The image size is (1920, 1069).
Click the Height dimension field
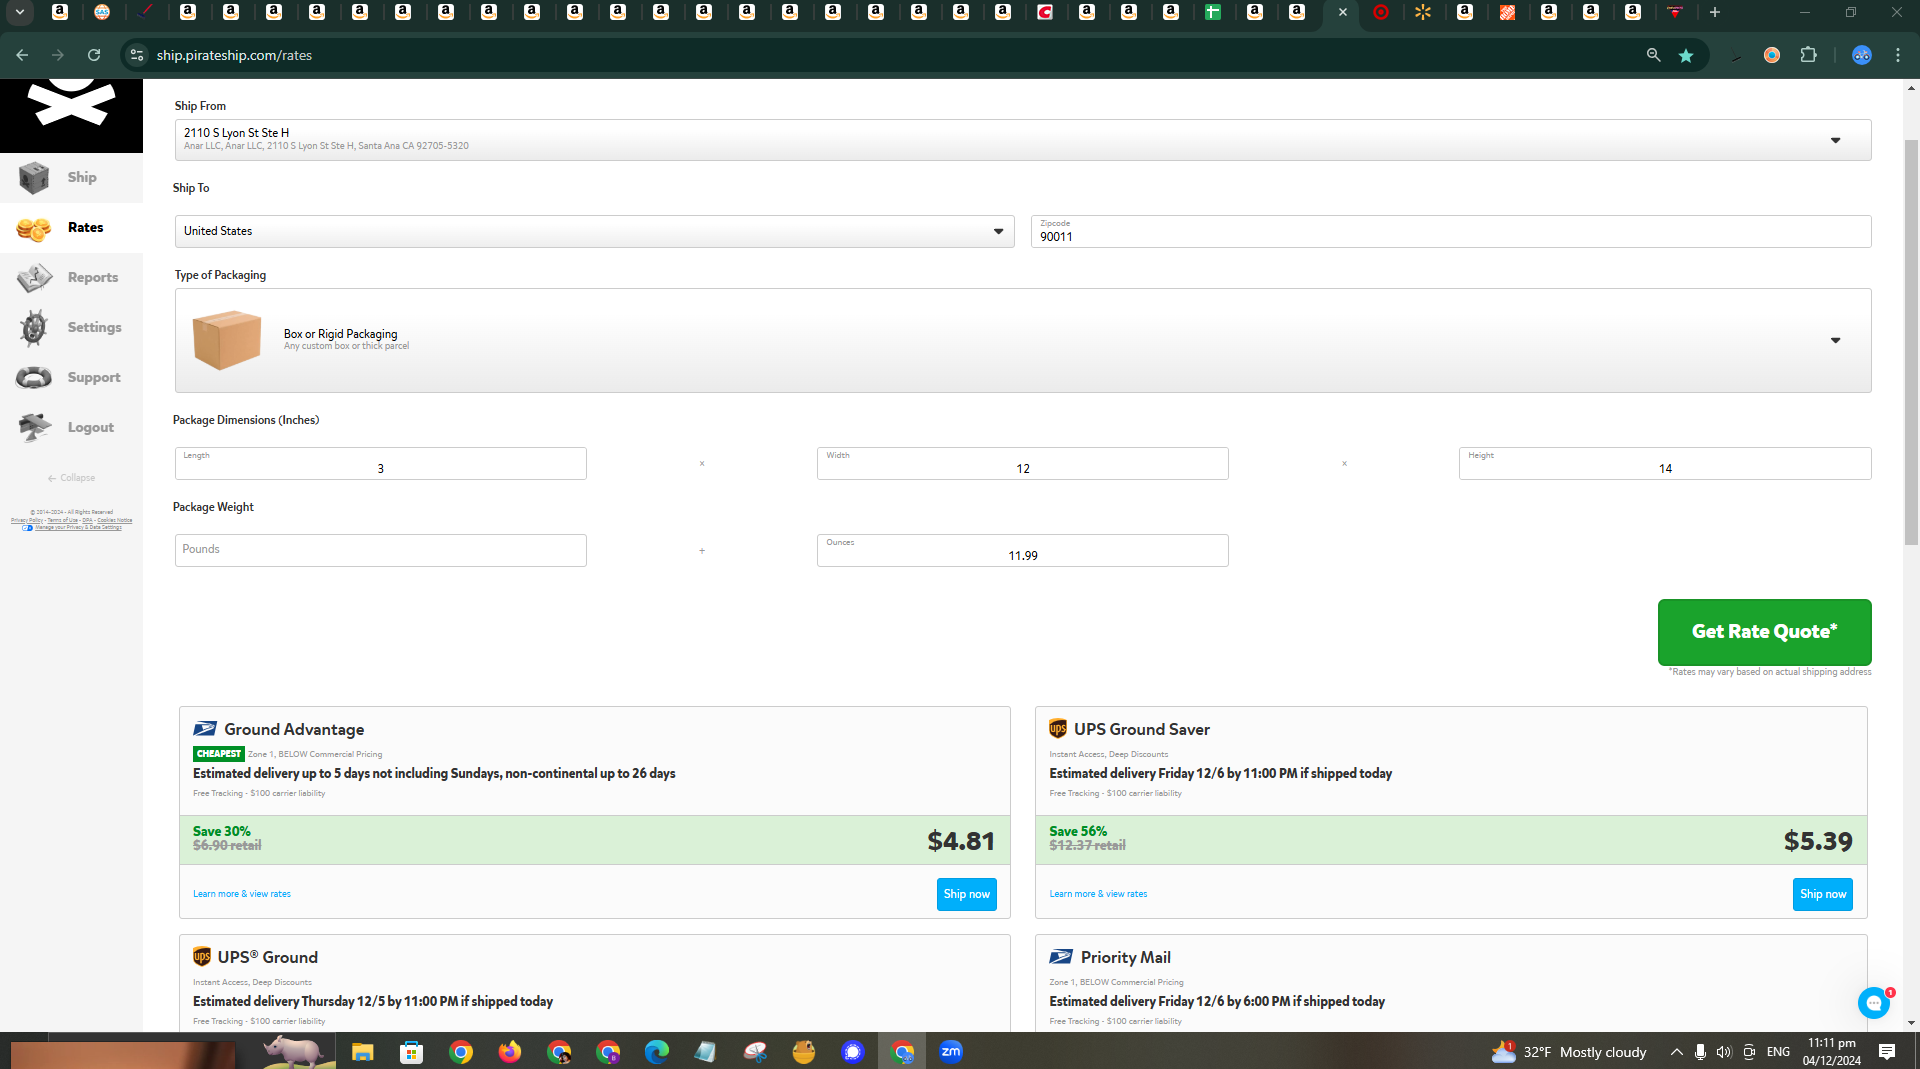pos(1665,464)
